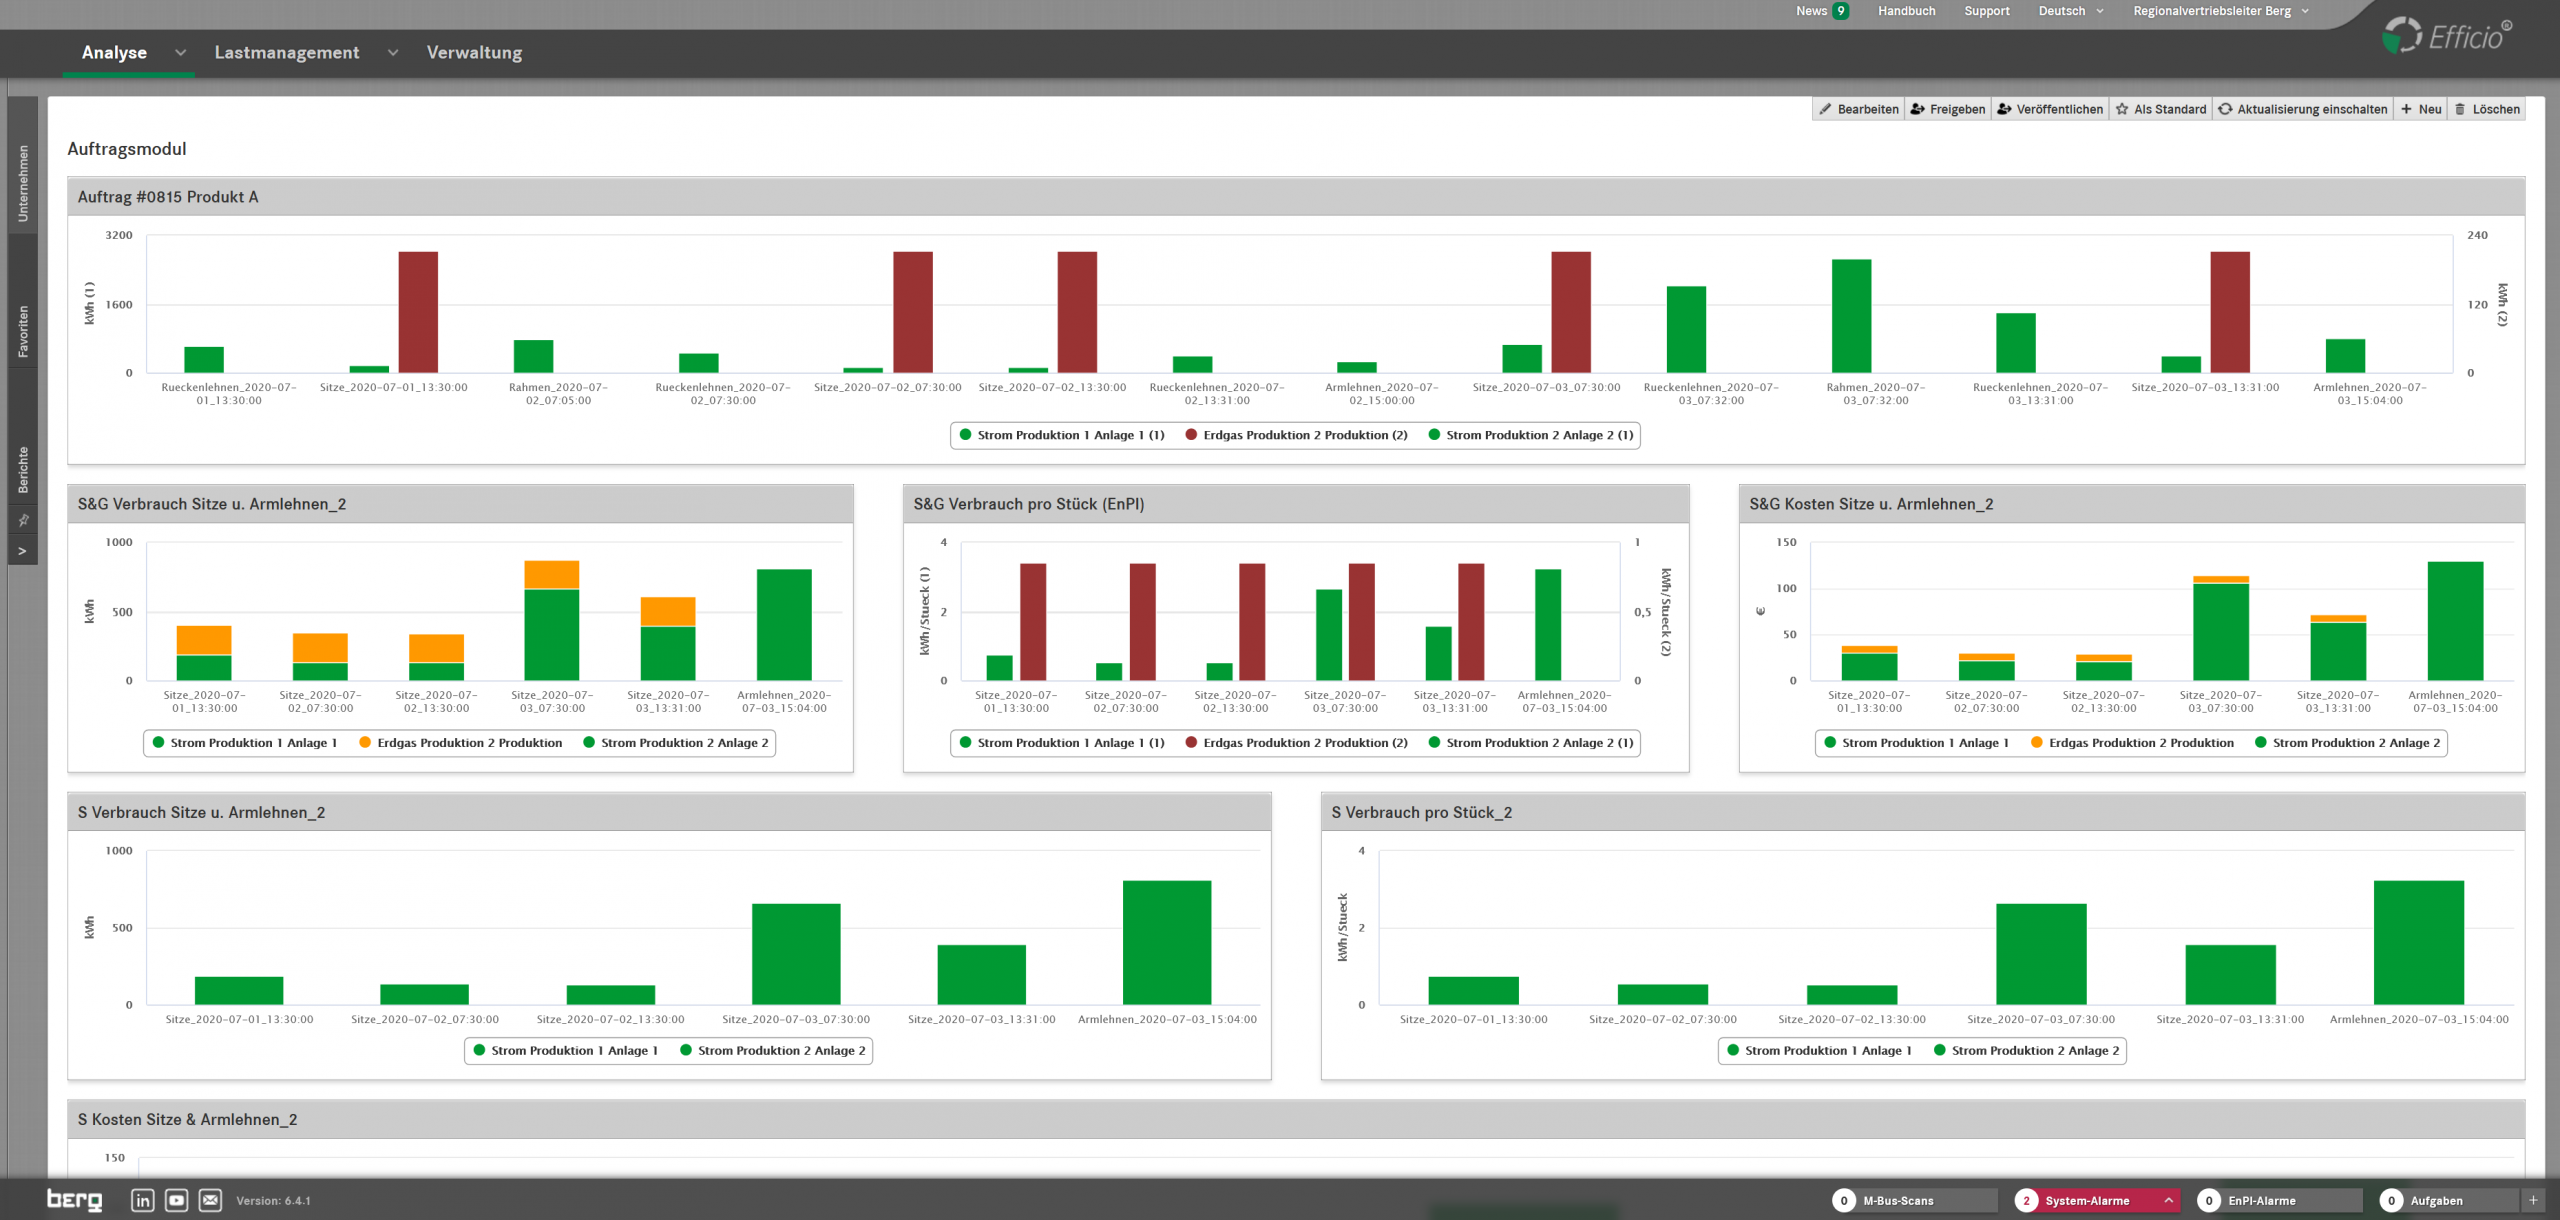
Task: Expand the System-Alarme panel
Action: pyautogui.click(x=2169, y=1200)
